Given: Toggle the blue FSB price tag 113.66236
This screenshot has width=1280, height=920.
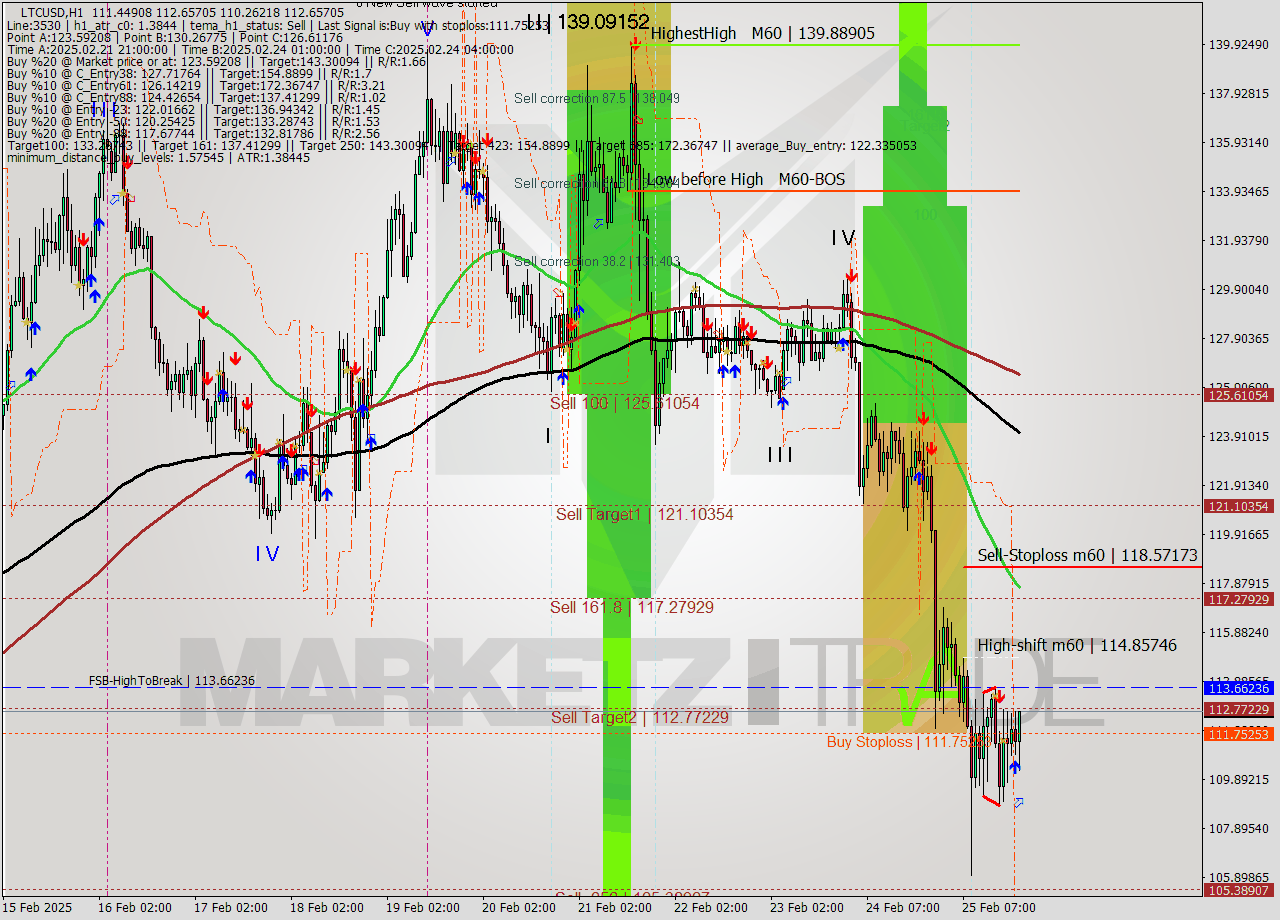Looking at the screenshot, I should 1237,688.
